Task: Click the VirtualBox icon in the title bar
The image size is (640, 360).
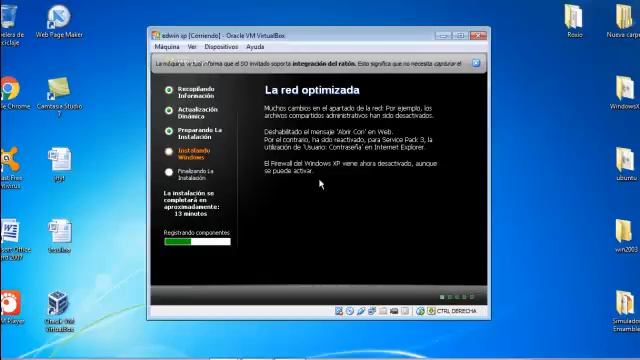Action: coord(156,36)
